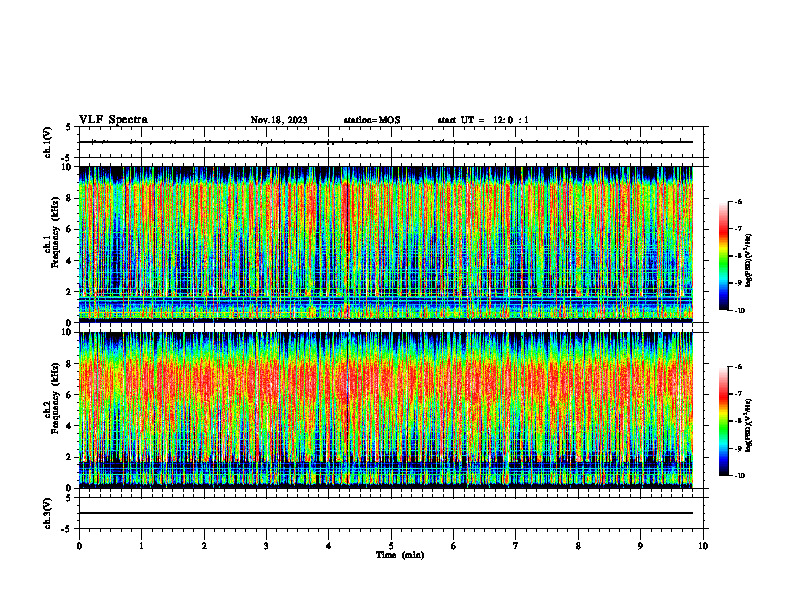Click the "0" tick on Time axis
Screen dimensions: 792x612
tap(79, 546)
